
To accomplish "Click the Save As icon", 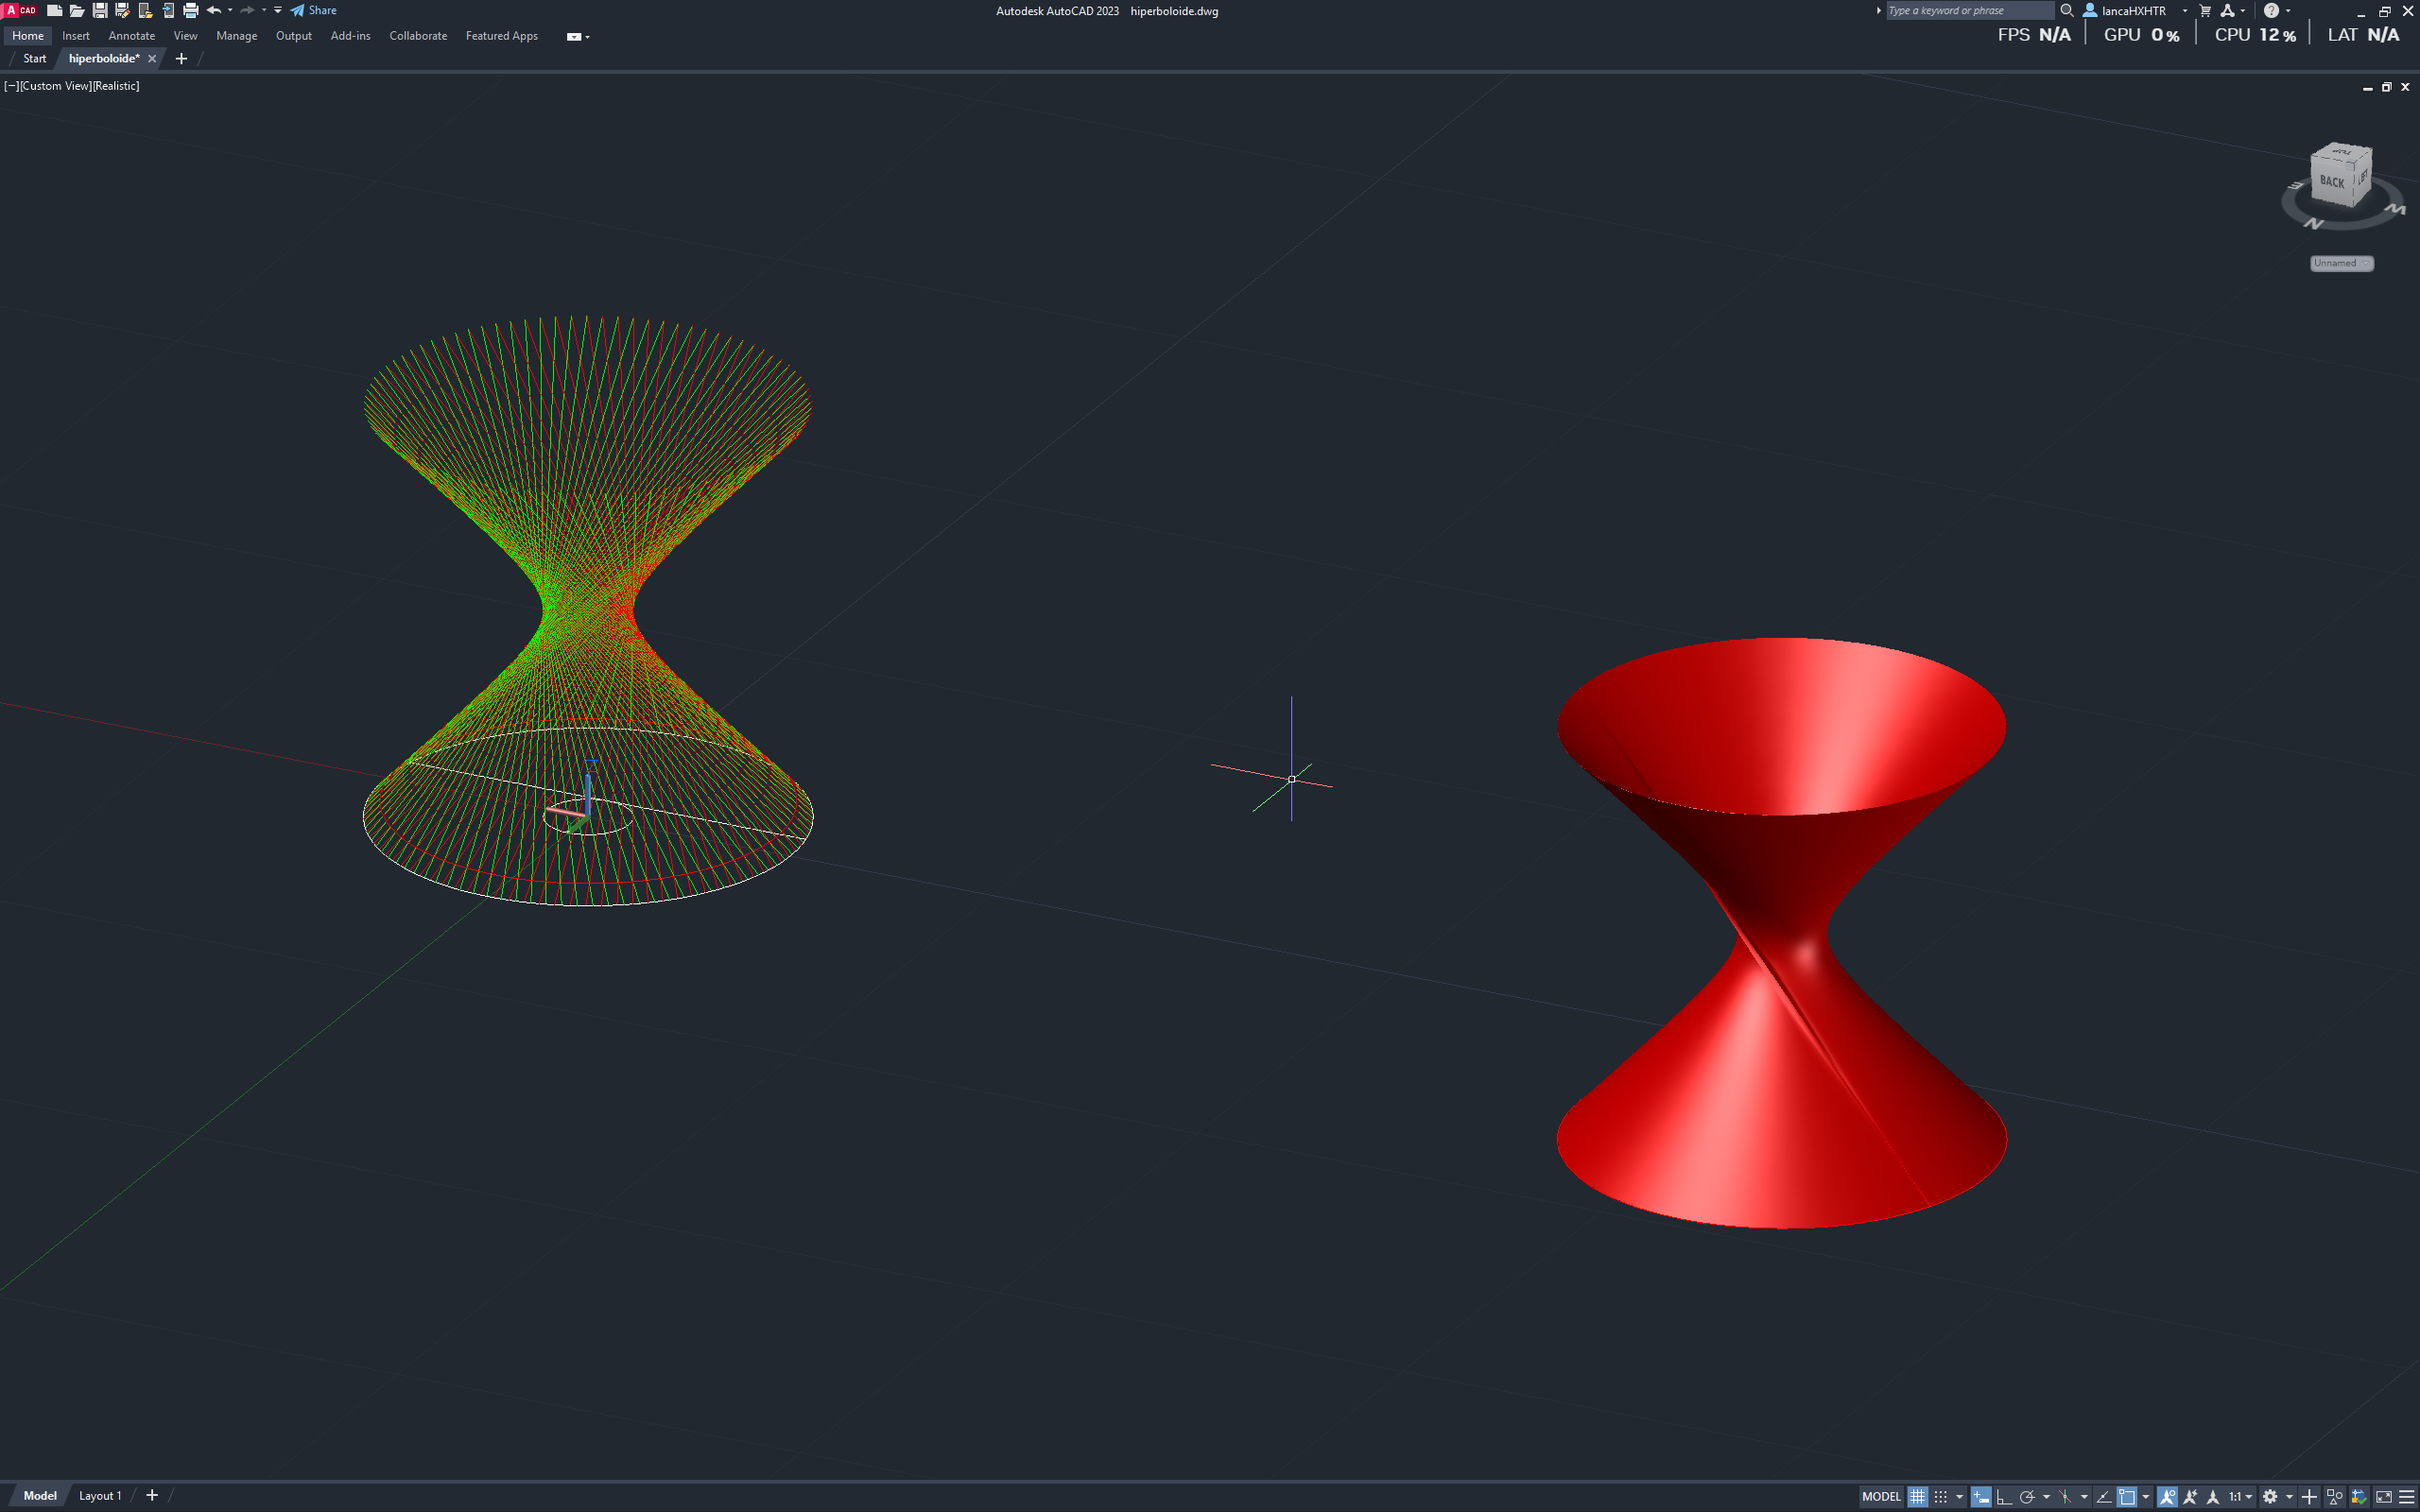I will click(x=122, y=11).
